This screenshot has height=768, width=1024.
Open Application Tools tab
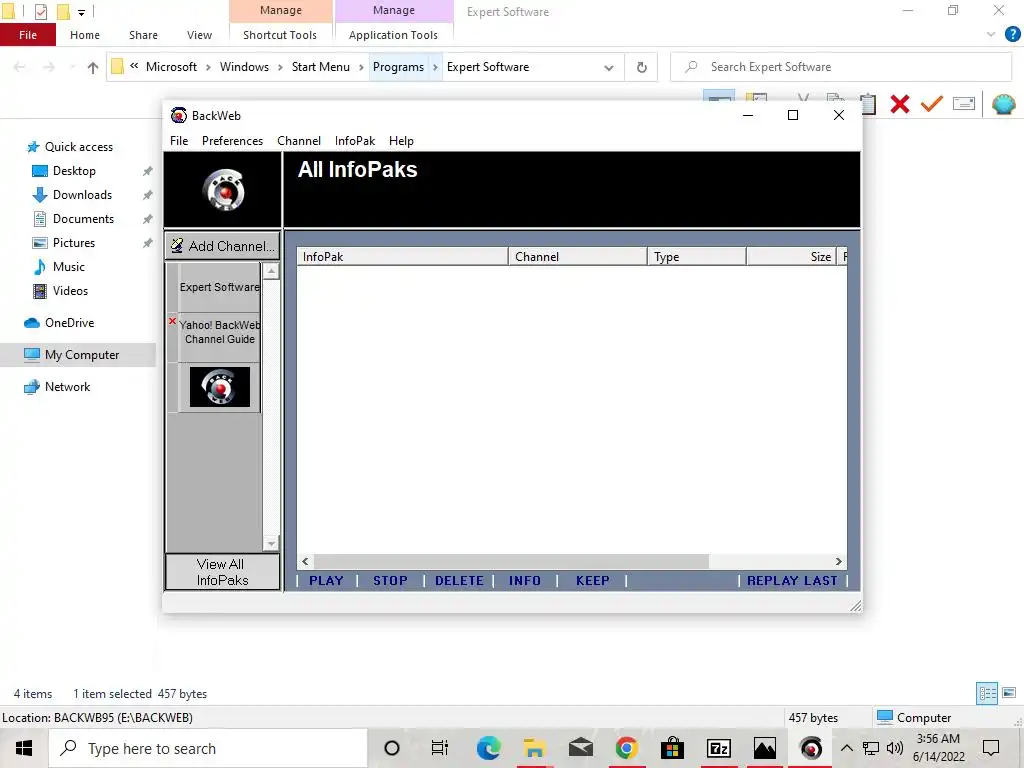(x=393, y=35)
